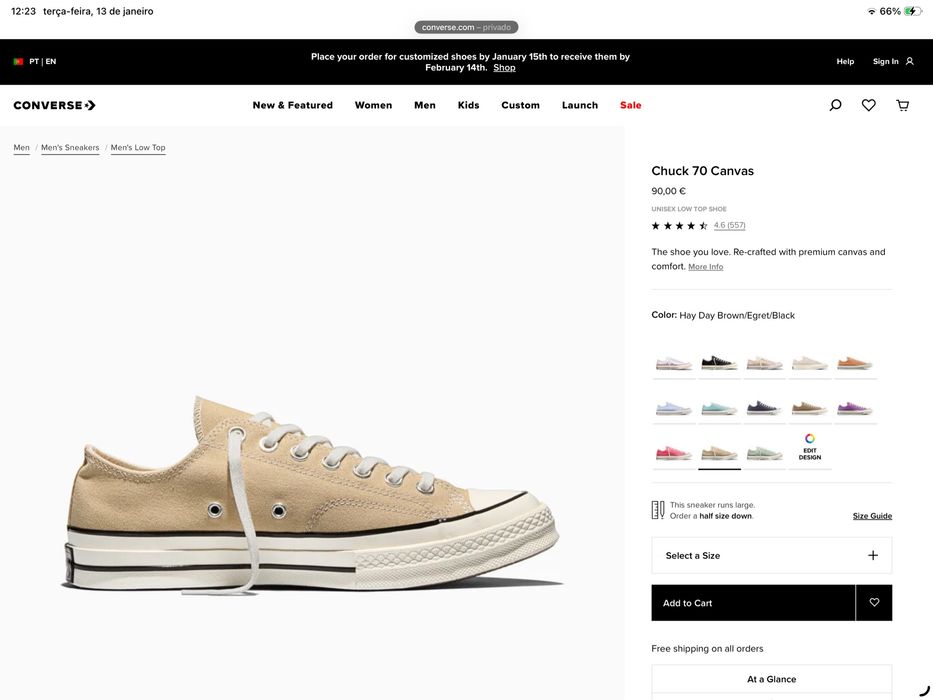Click the Converse logo
Image resolution: width=933 pixels, height=700 pixels.
55,105
